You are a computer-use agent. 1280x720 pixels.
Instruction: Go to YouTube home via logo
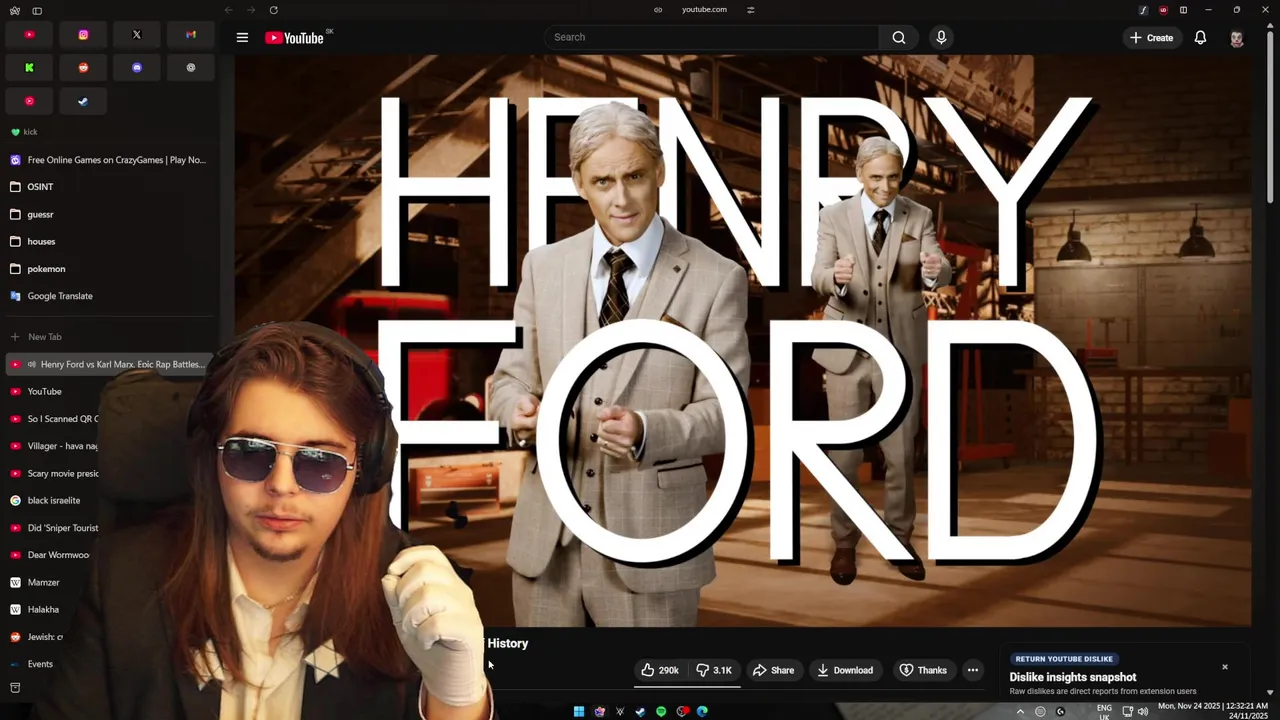(295, 38)
